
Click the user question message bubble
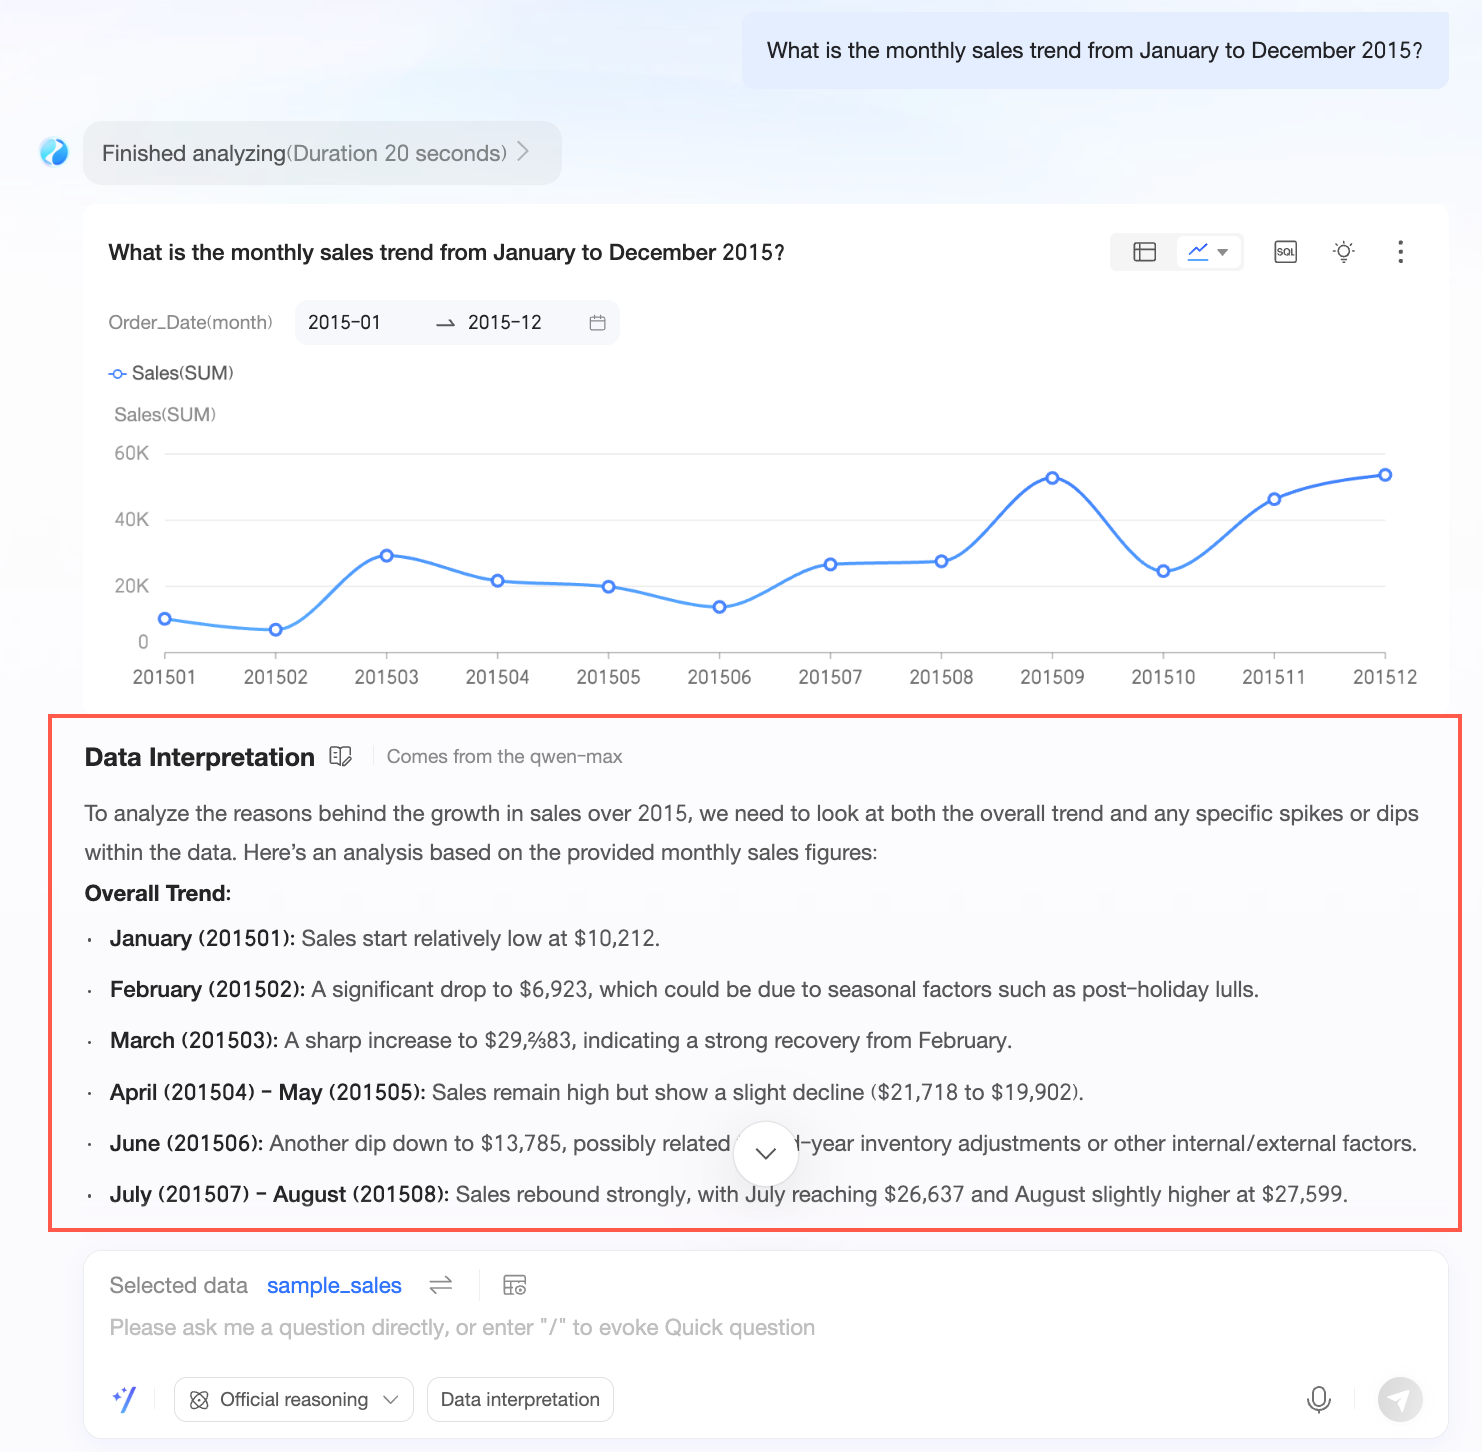pyautogui.click(x=1095, y=50)
